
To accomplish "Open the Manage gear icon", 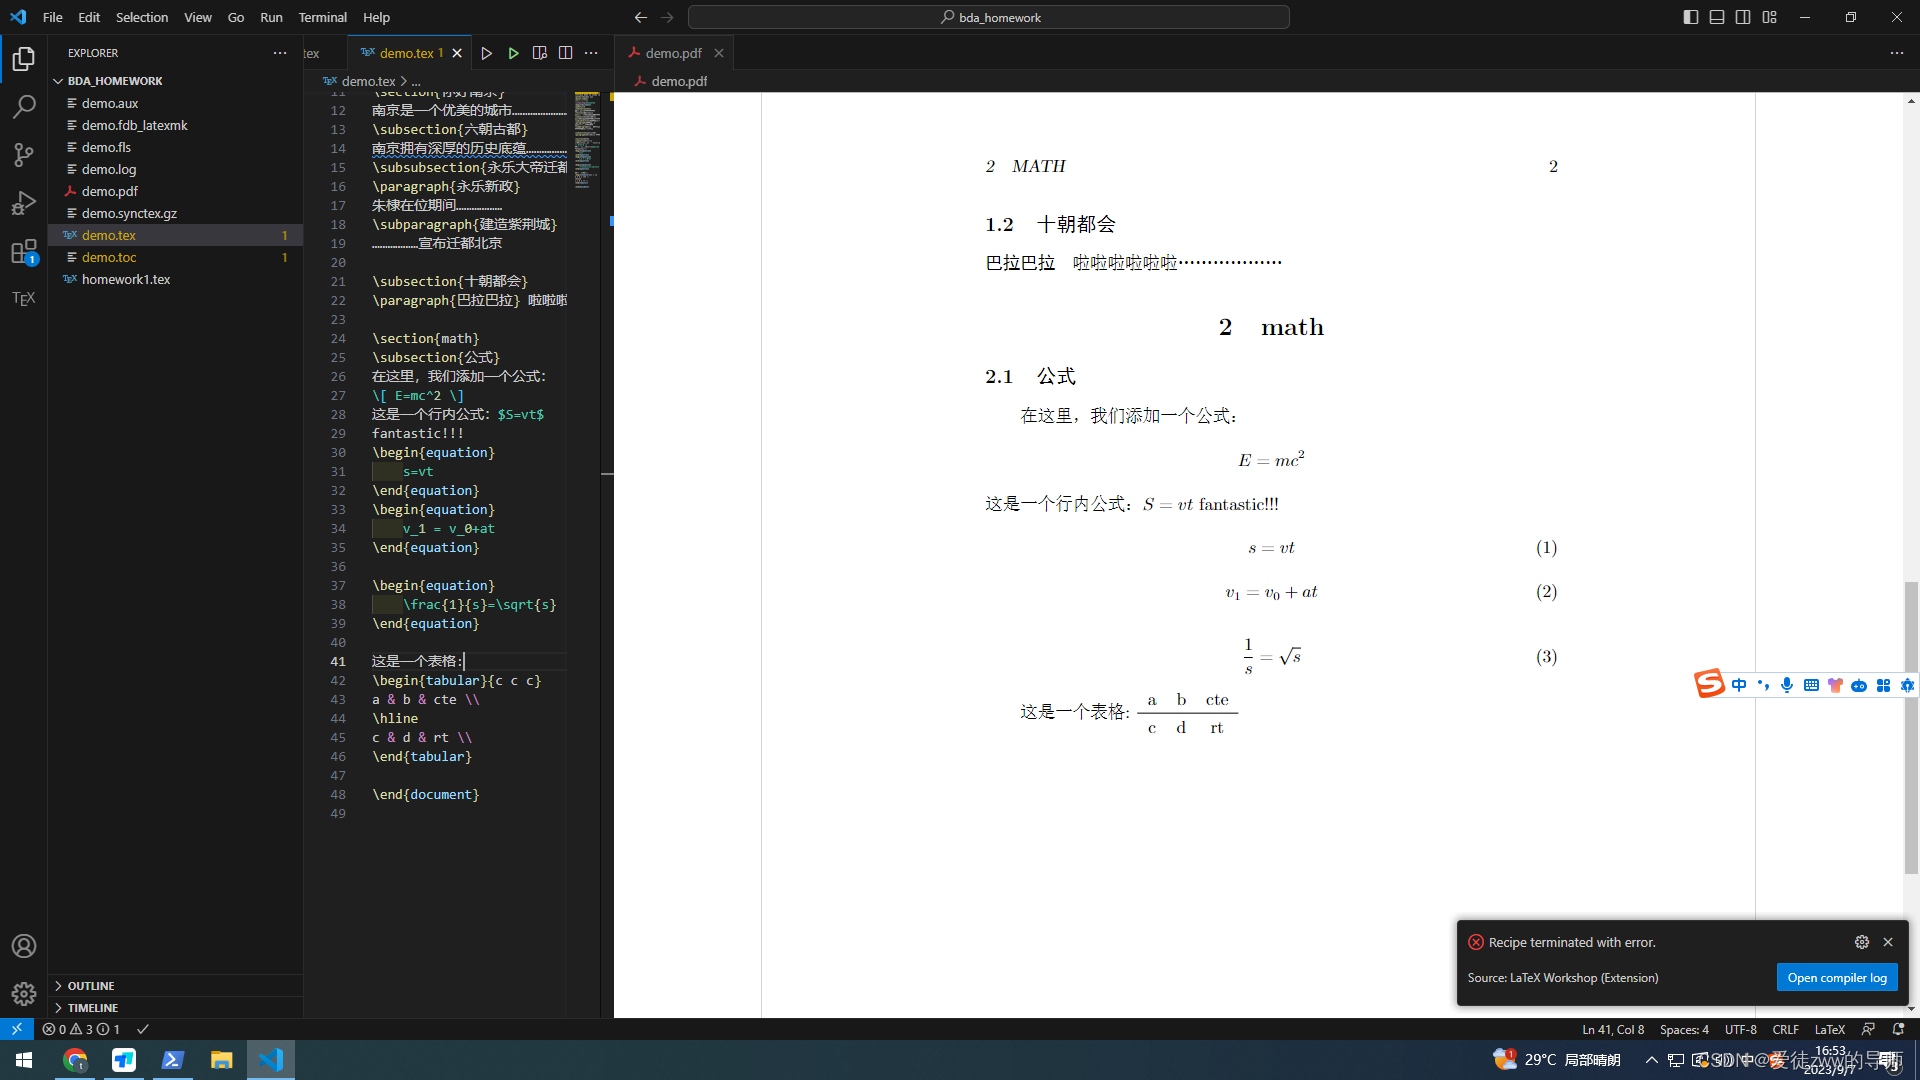I will pyautogui.click(x=24, y=993).
